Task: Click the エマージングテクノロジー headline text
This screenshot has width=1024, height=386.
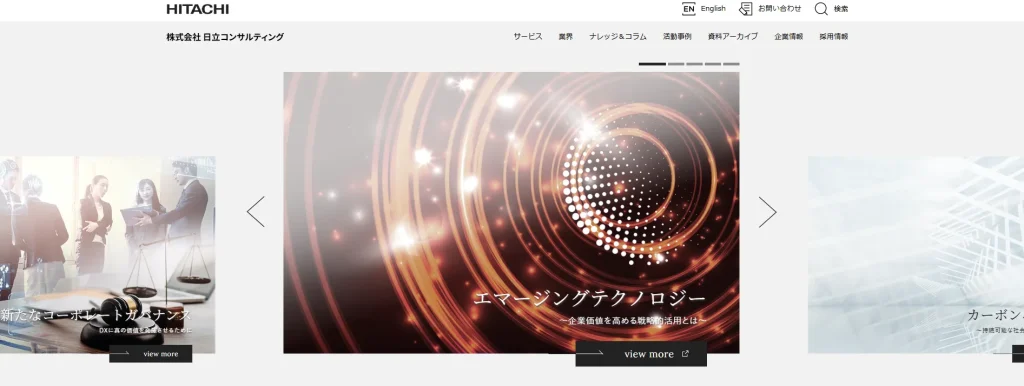Action: pyautogui.click(x=590, y=299)
